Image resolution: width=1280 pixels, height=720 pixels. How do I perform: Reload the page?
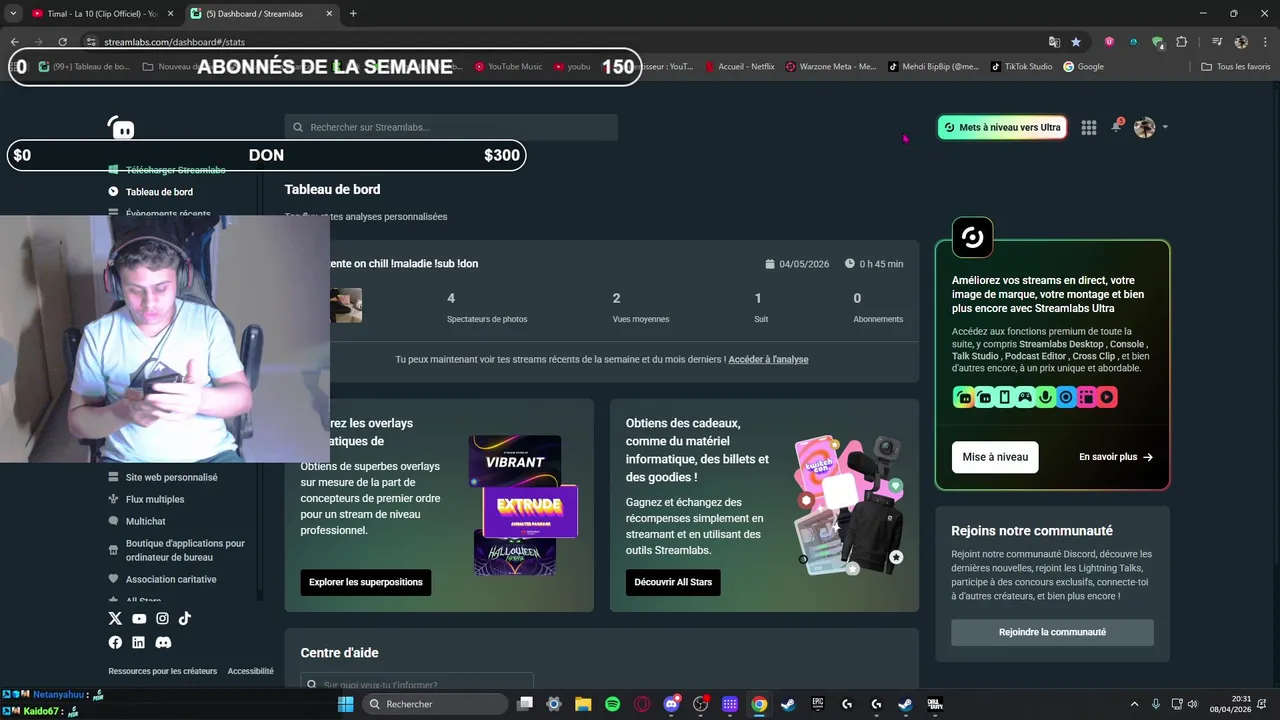point(62,42)
